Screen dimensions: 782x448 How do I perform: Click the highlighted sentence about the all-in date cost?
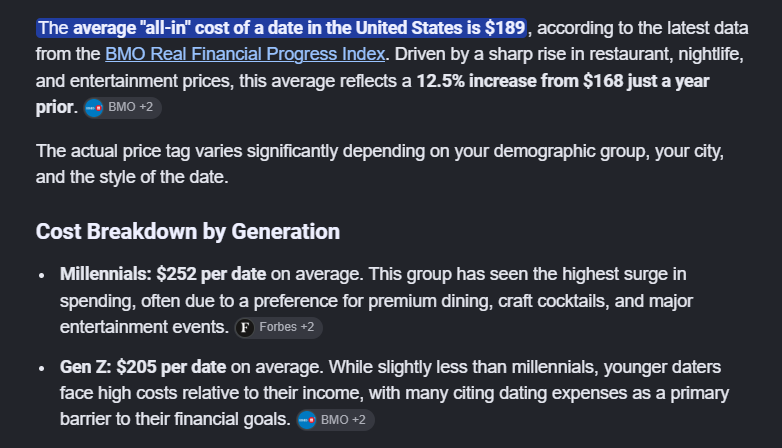pyautogui.click(x=281, y=28)
